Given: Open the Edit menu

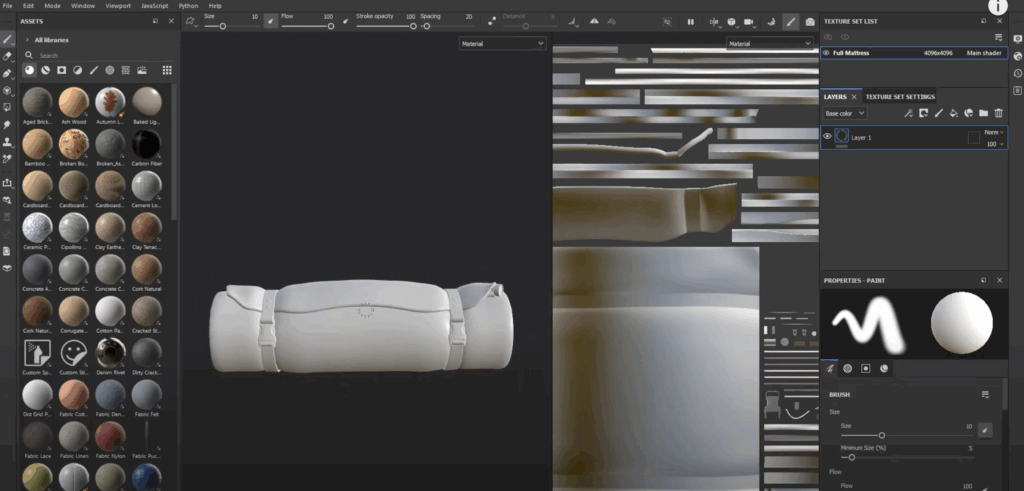Looking at the screenshot, I should (28, 6).
